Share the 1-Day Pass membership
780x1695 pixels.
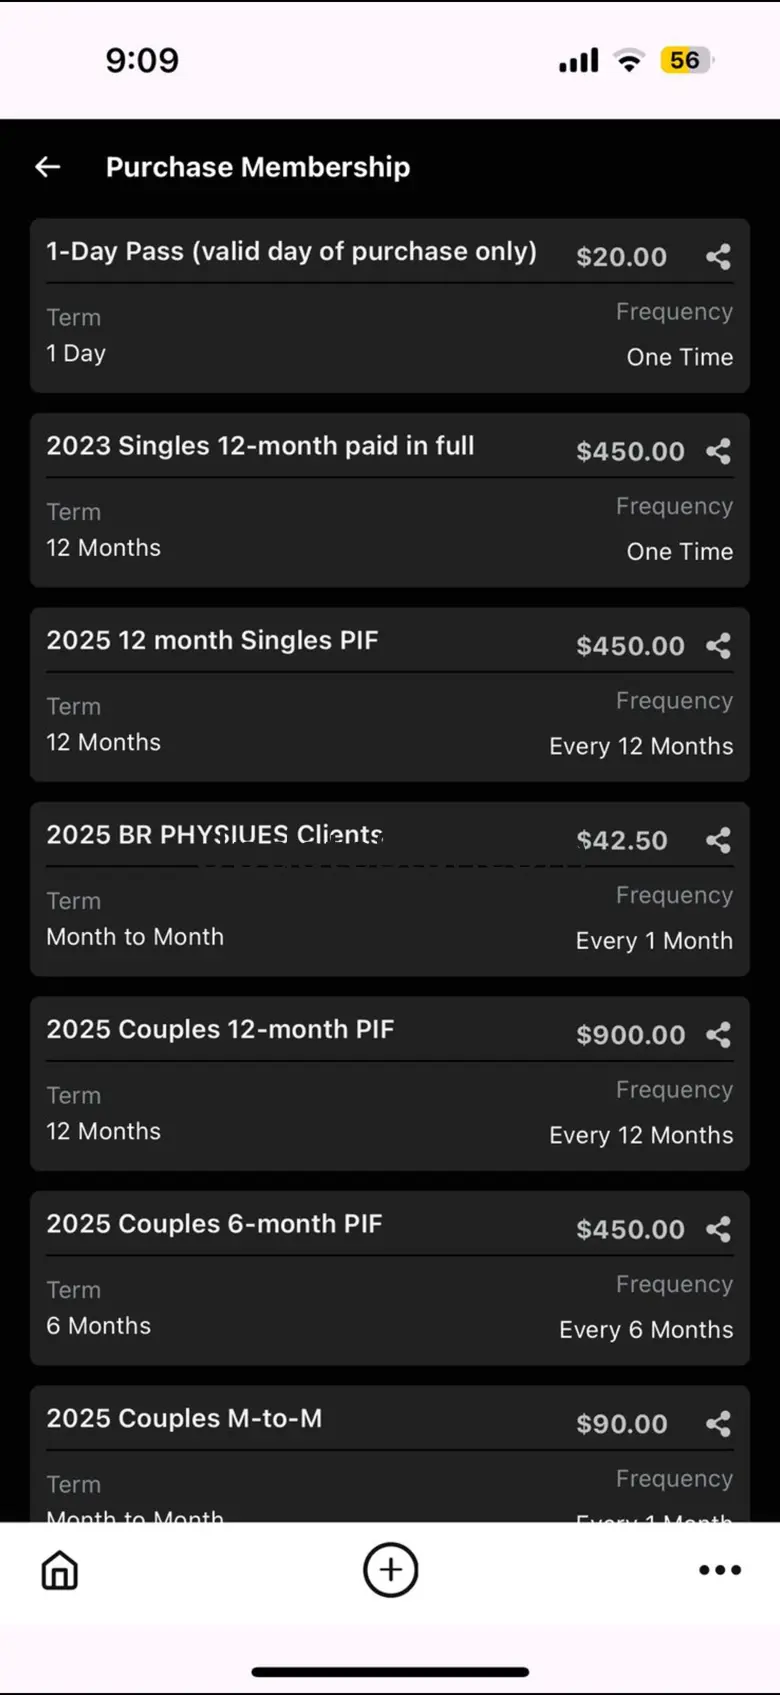pos(718,257)
